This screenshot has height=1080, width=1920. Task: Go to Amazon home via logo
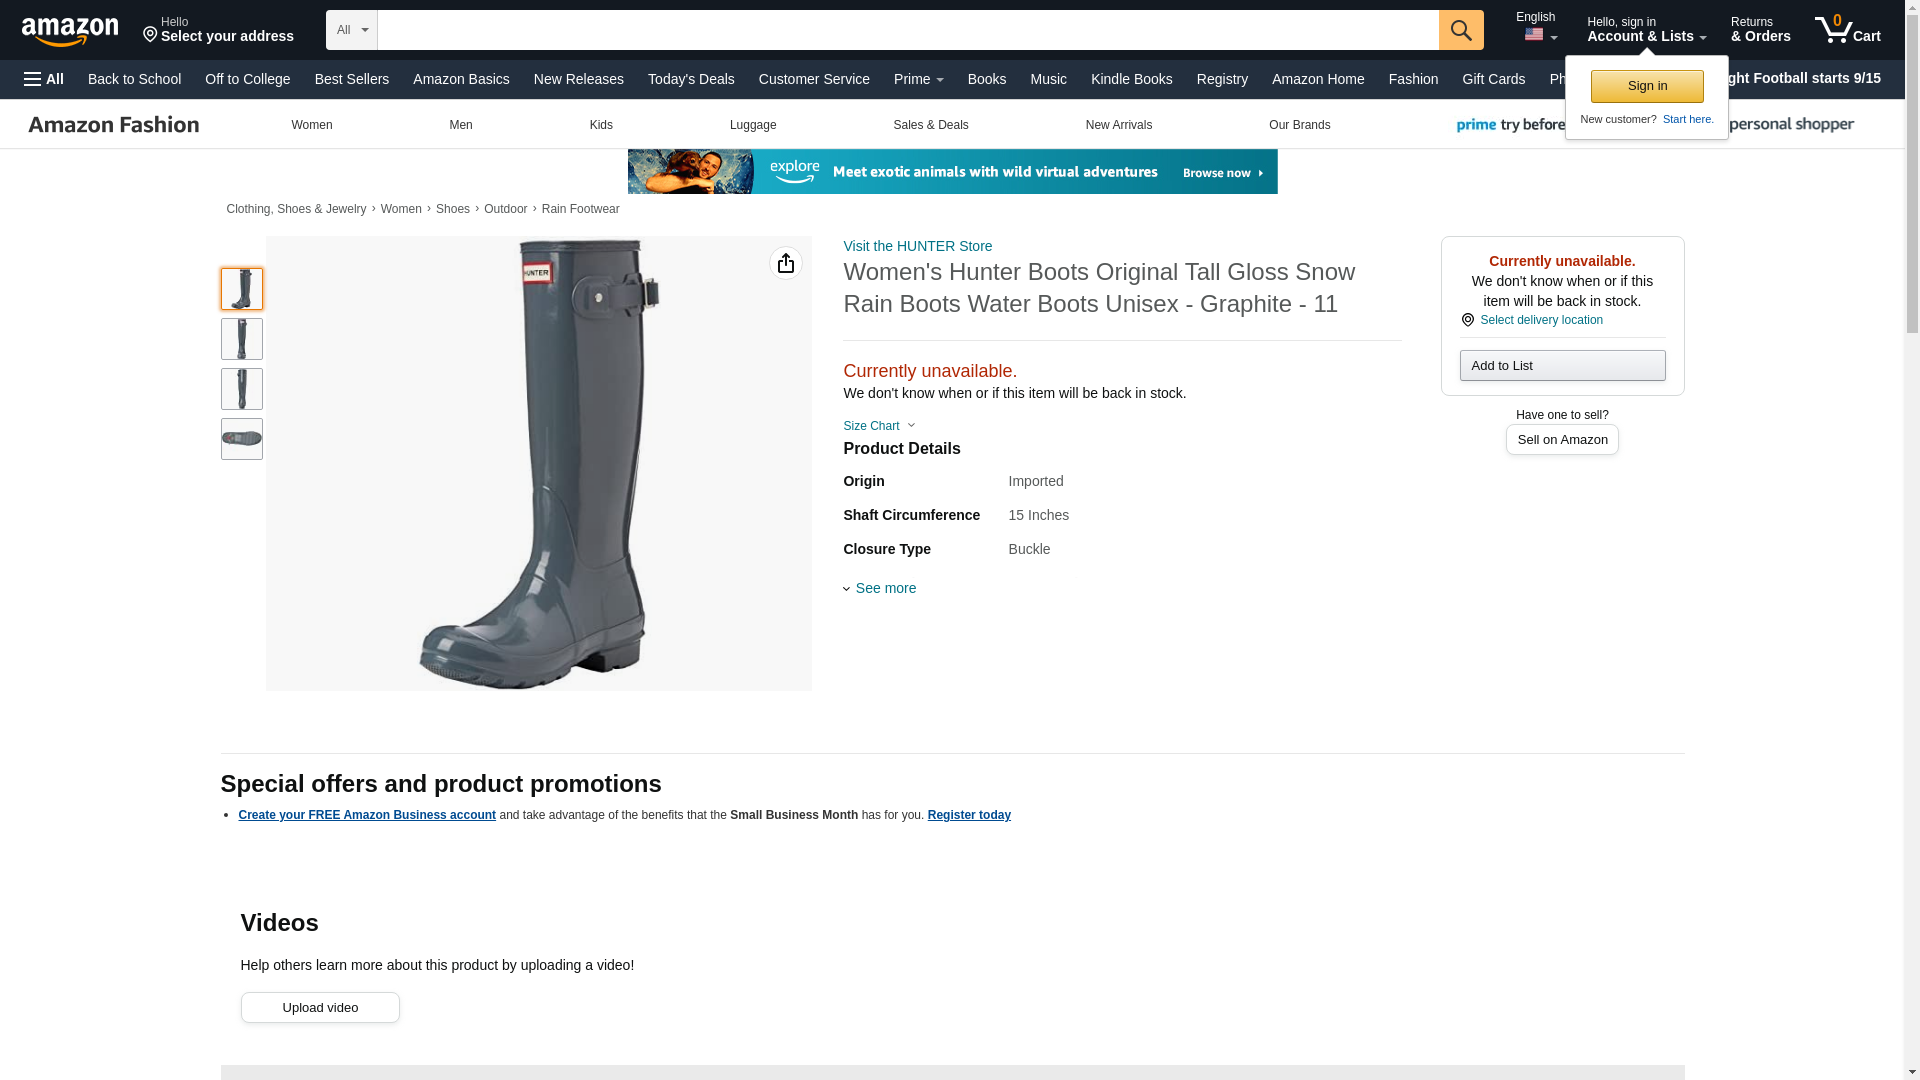70,31
